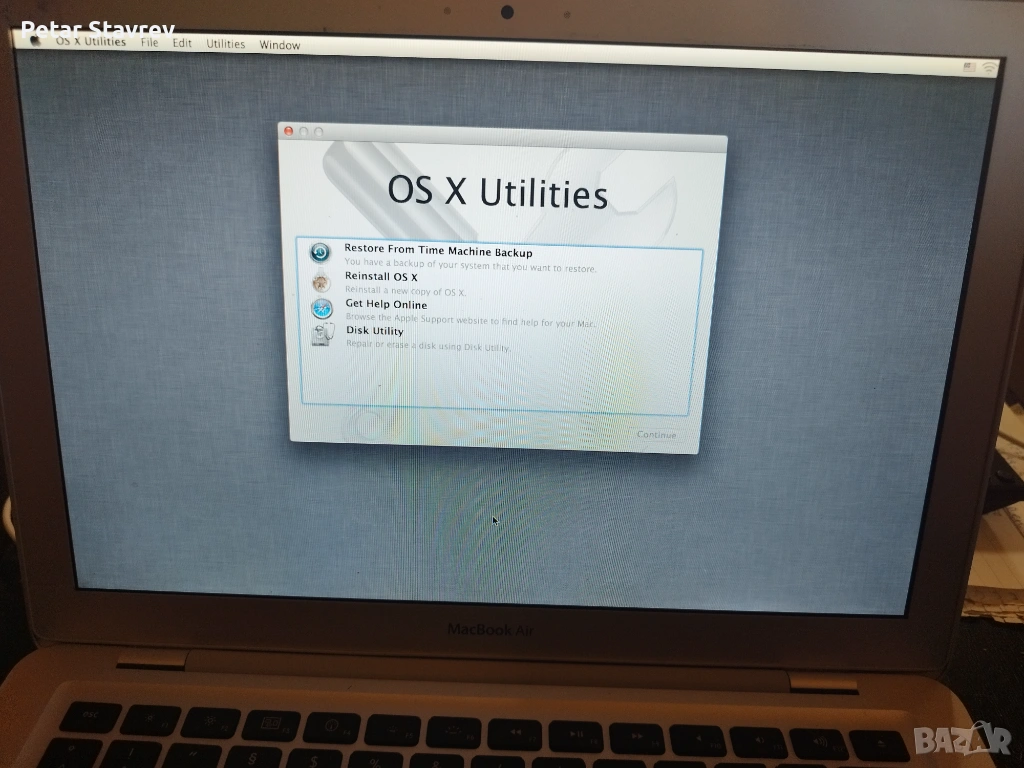Open the Utilities menu in menu bar
This screenshot has width=1024, height=768.
click(226, 44)
